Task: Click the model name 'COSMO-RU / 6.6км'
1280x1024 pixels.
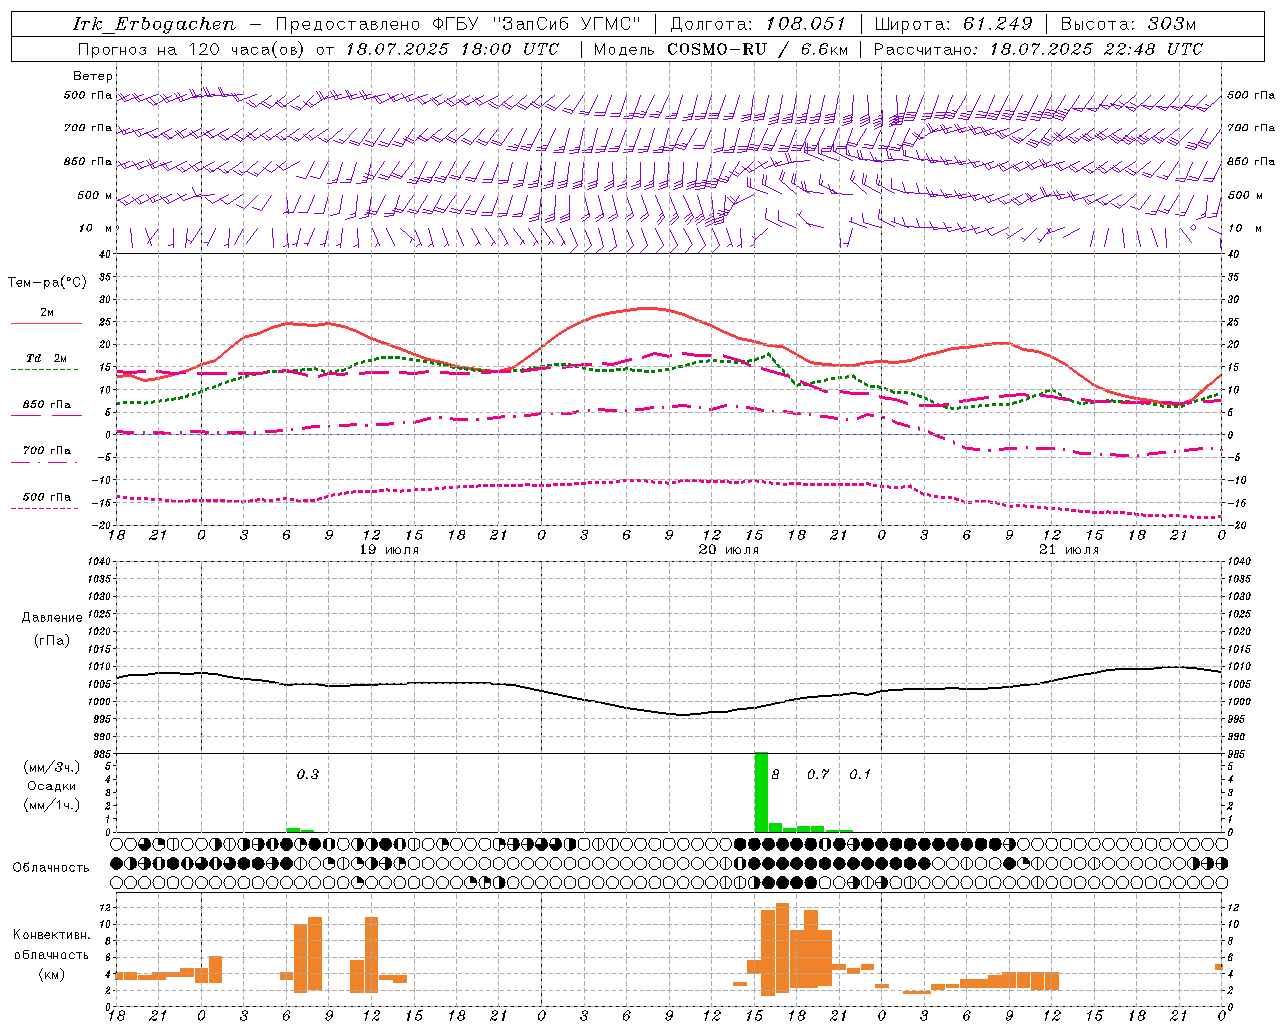Action: click(757, 49)
